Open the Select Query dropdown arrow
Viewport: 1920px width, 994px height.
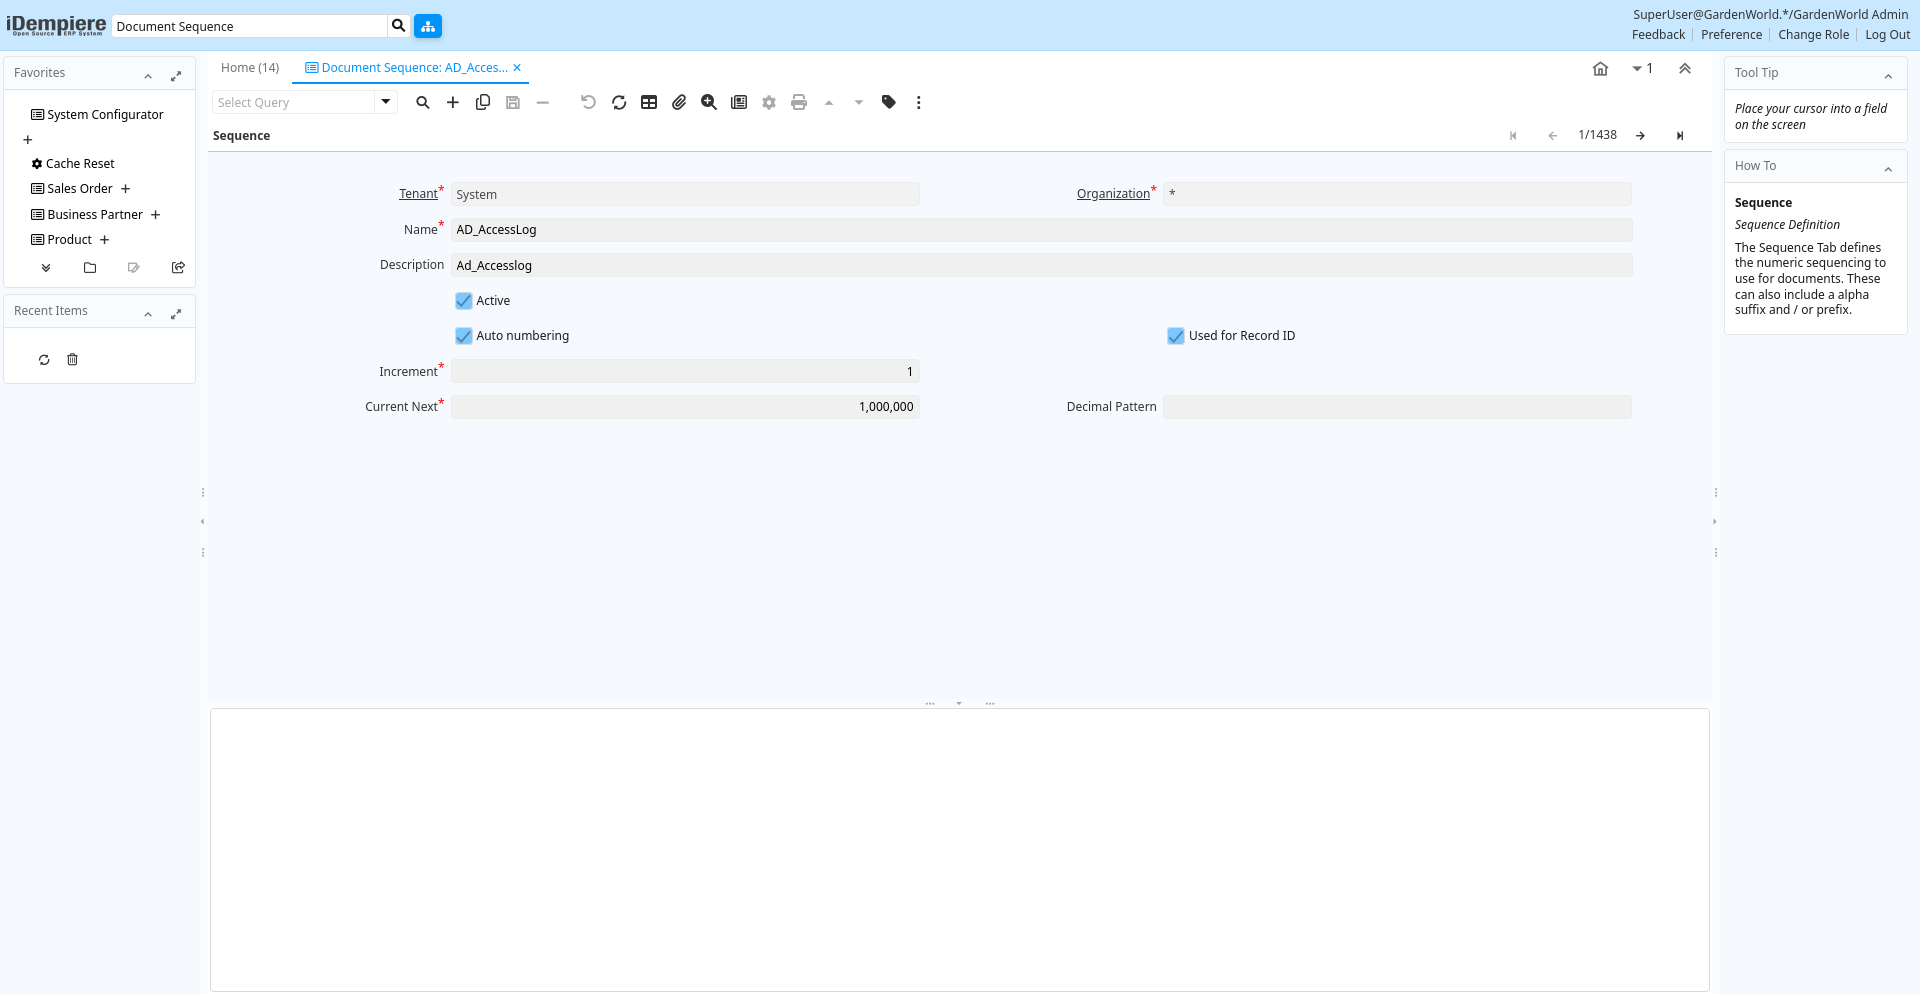pyautogui.click(x=385, y=102)
